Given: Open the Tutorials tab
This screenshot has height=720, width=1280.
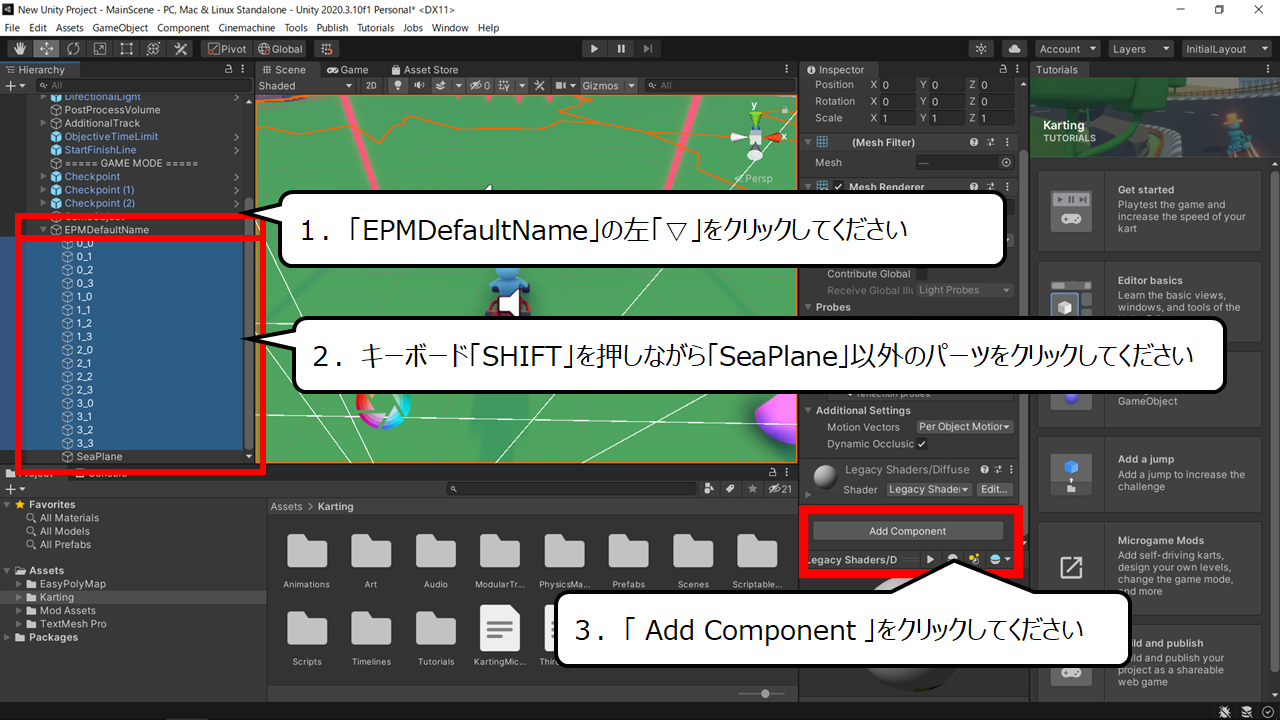Looking at the screenshot, I should pos(1057,70).
